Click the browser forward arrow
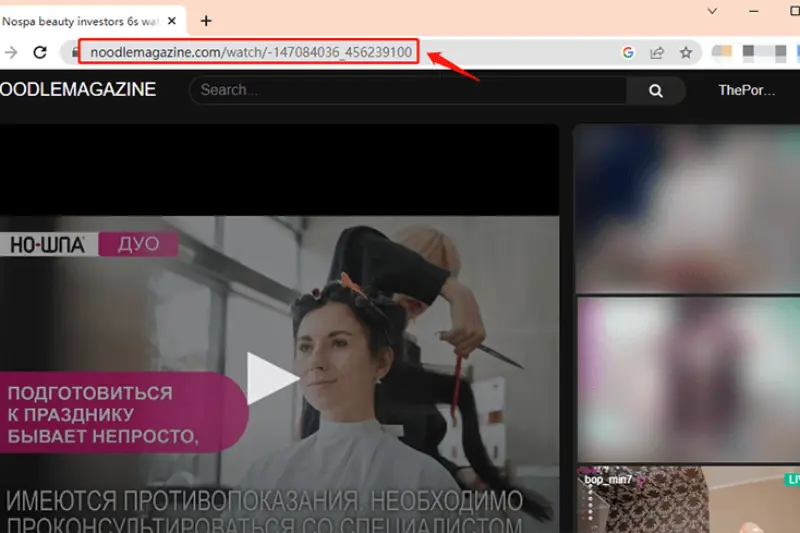 [11, 52]
